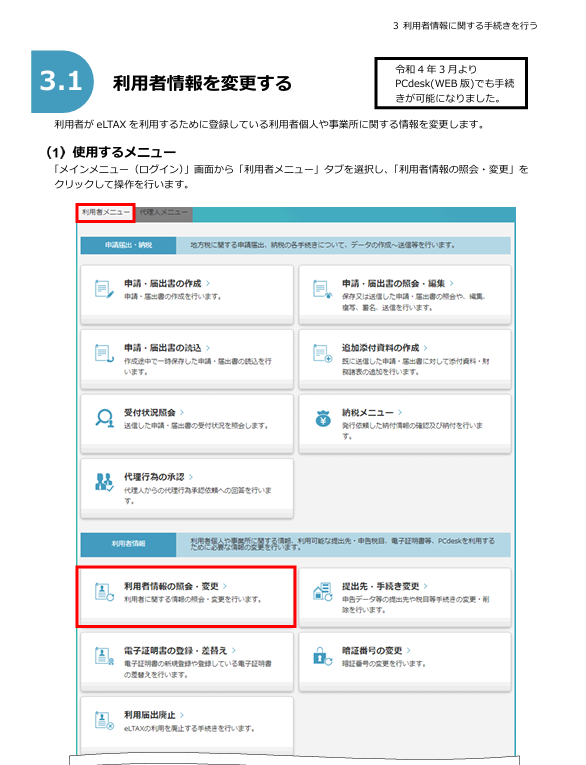The height and width of the screenshot is (765, 586).
Task: Click chevron next to 暗証番号の変更
Action: click(409, 650)
